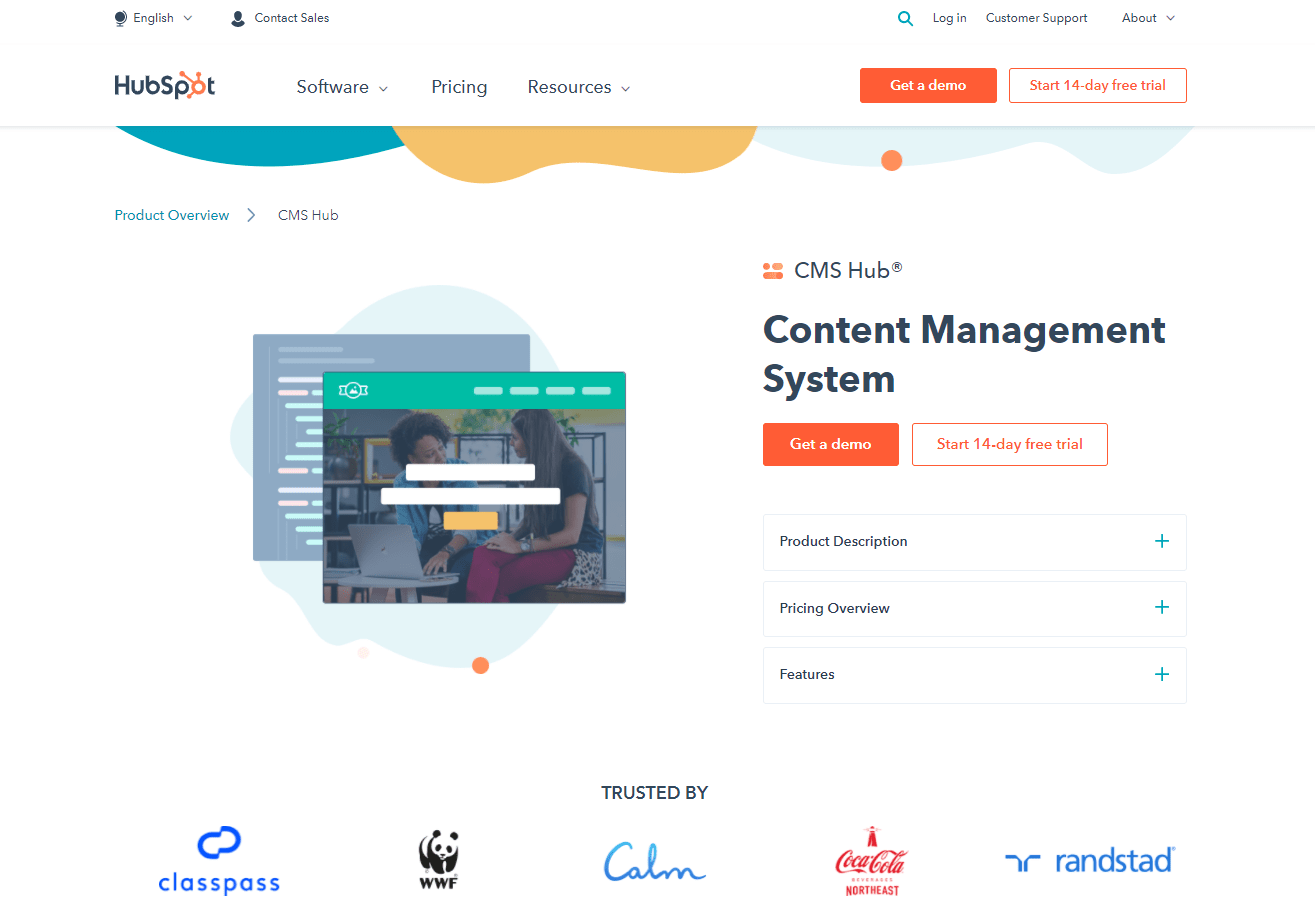1315x909 pixels.
Task: Open the Resources menu dropdown arrow
Action: coord(626,89)
